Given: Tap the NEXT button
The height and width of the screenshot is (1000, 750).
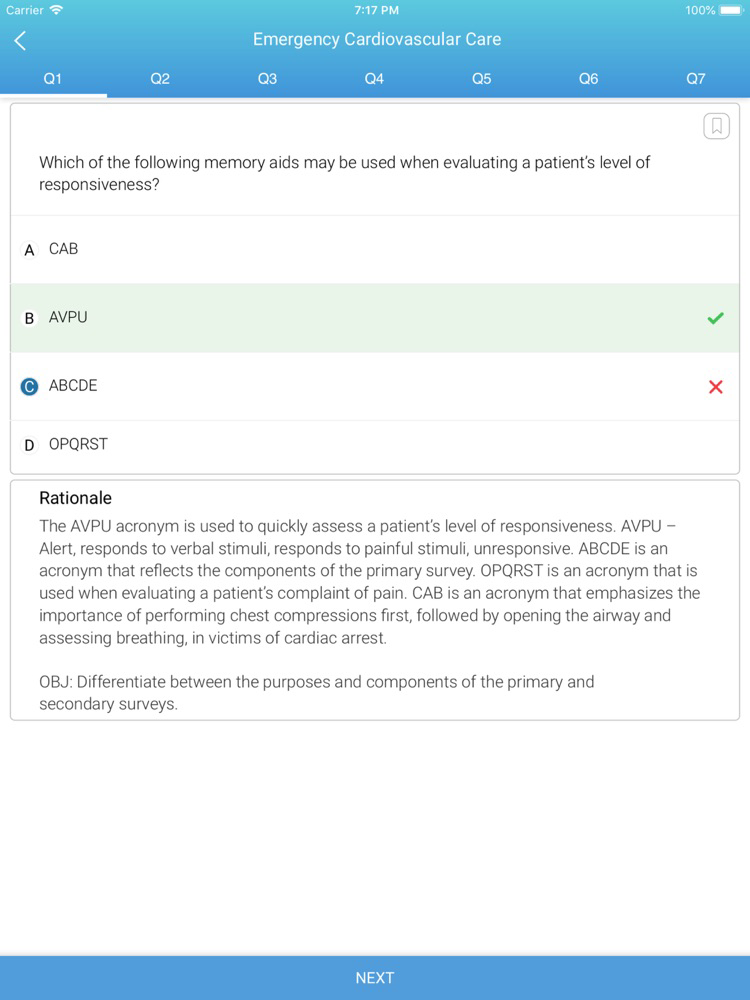Looking at the screenshot, I should point(375,978).
